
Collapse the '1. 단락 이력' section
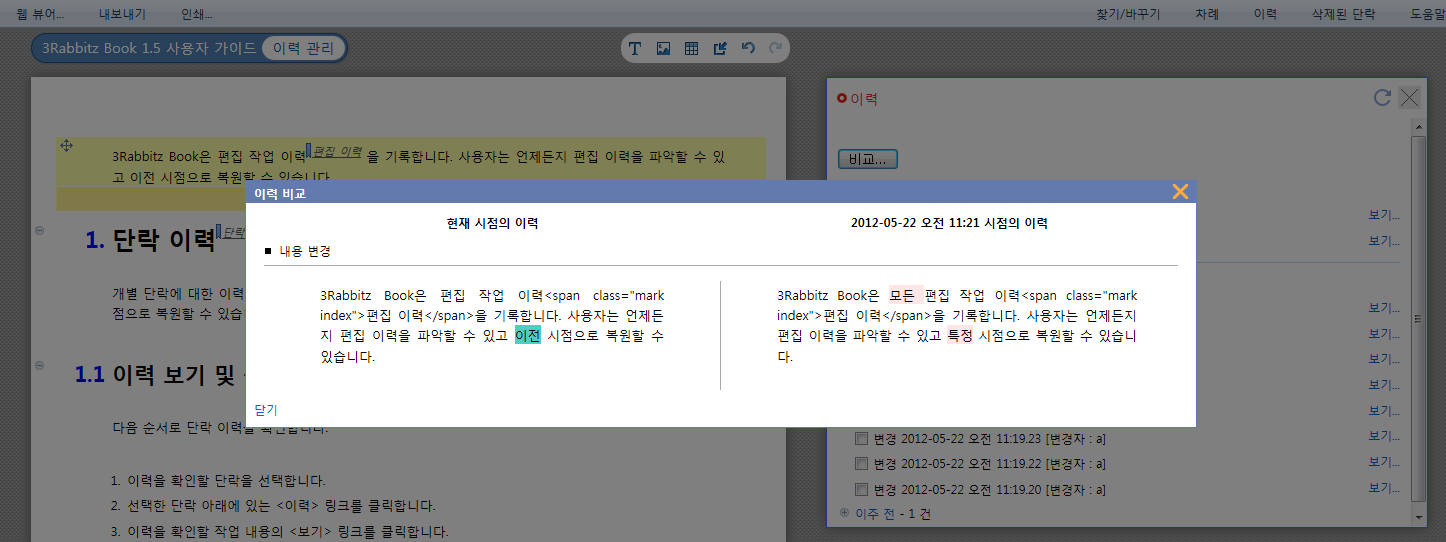(x=40, y=231)
